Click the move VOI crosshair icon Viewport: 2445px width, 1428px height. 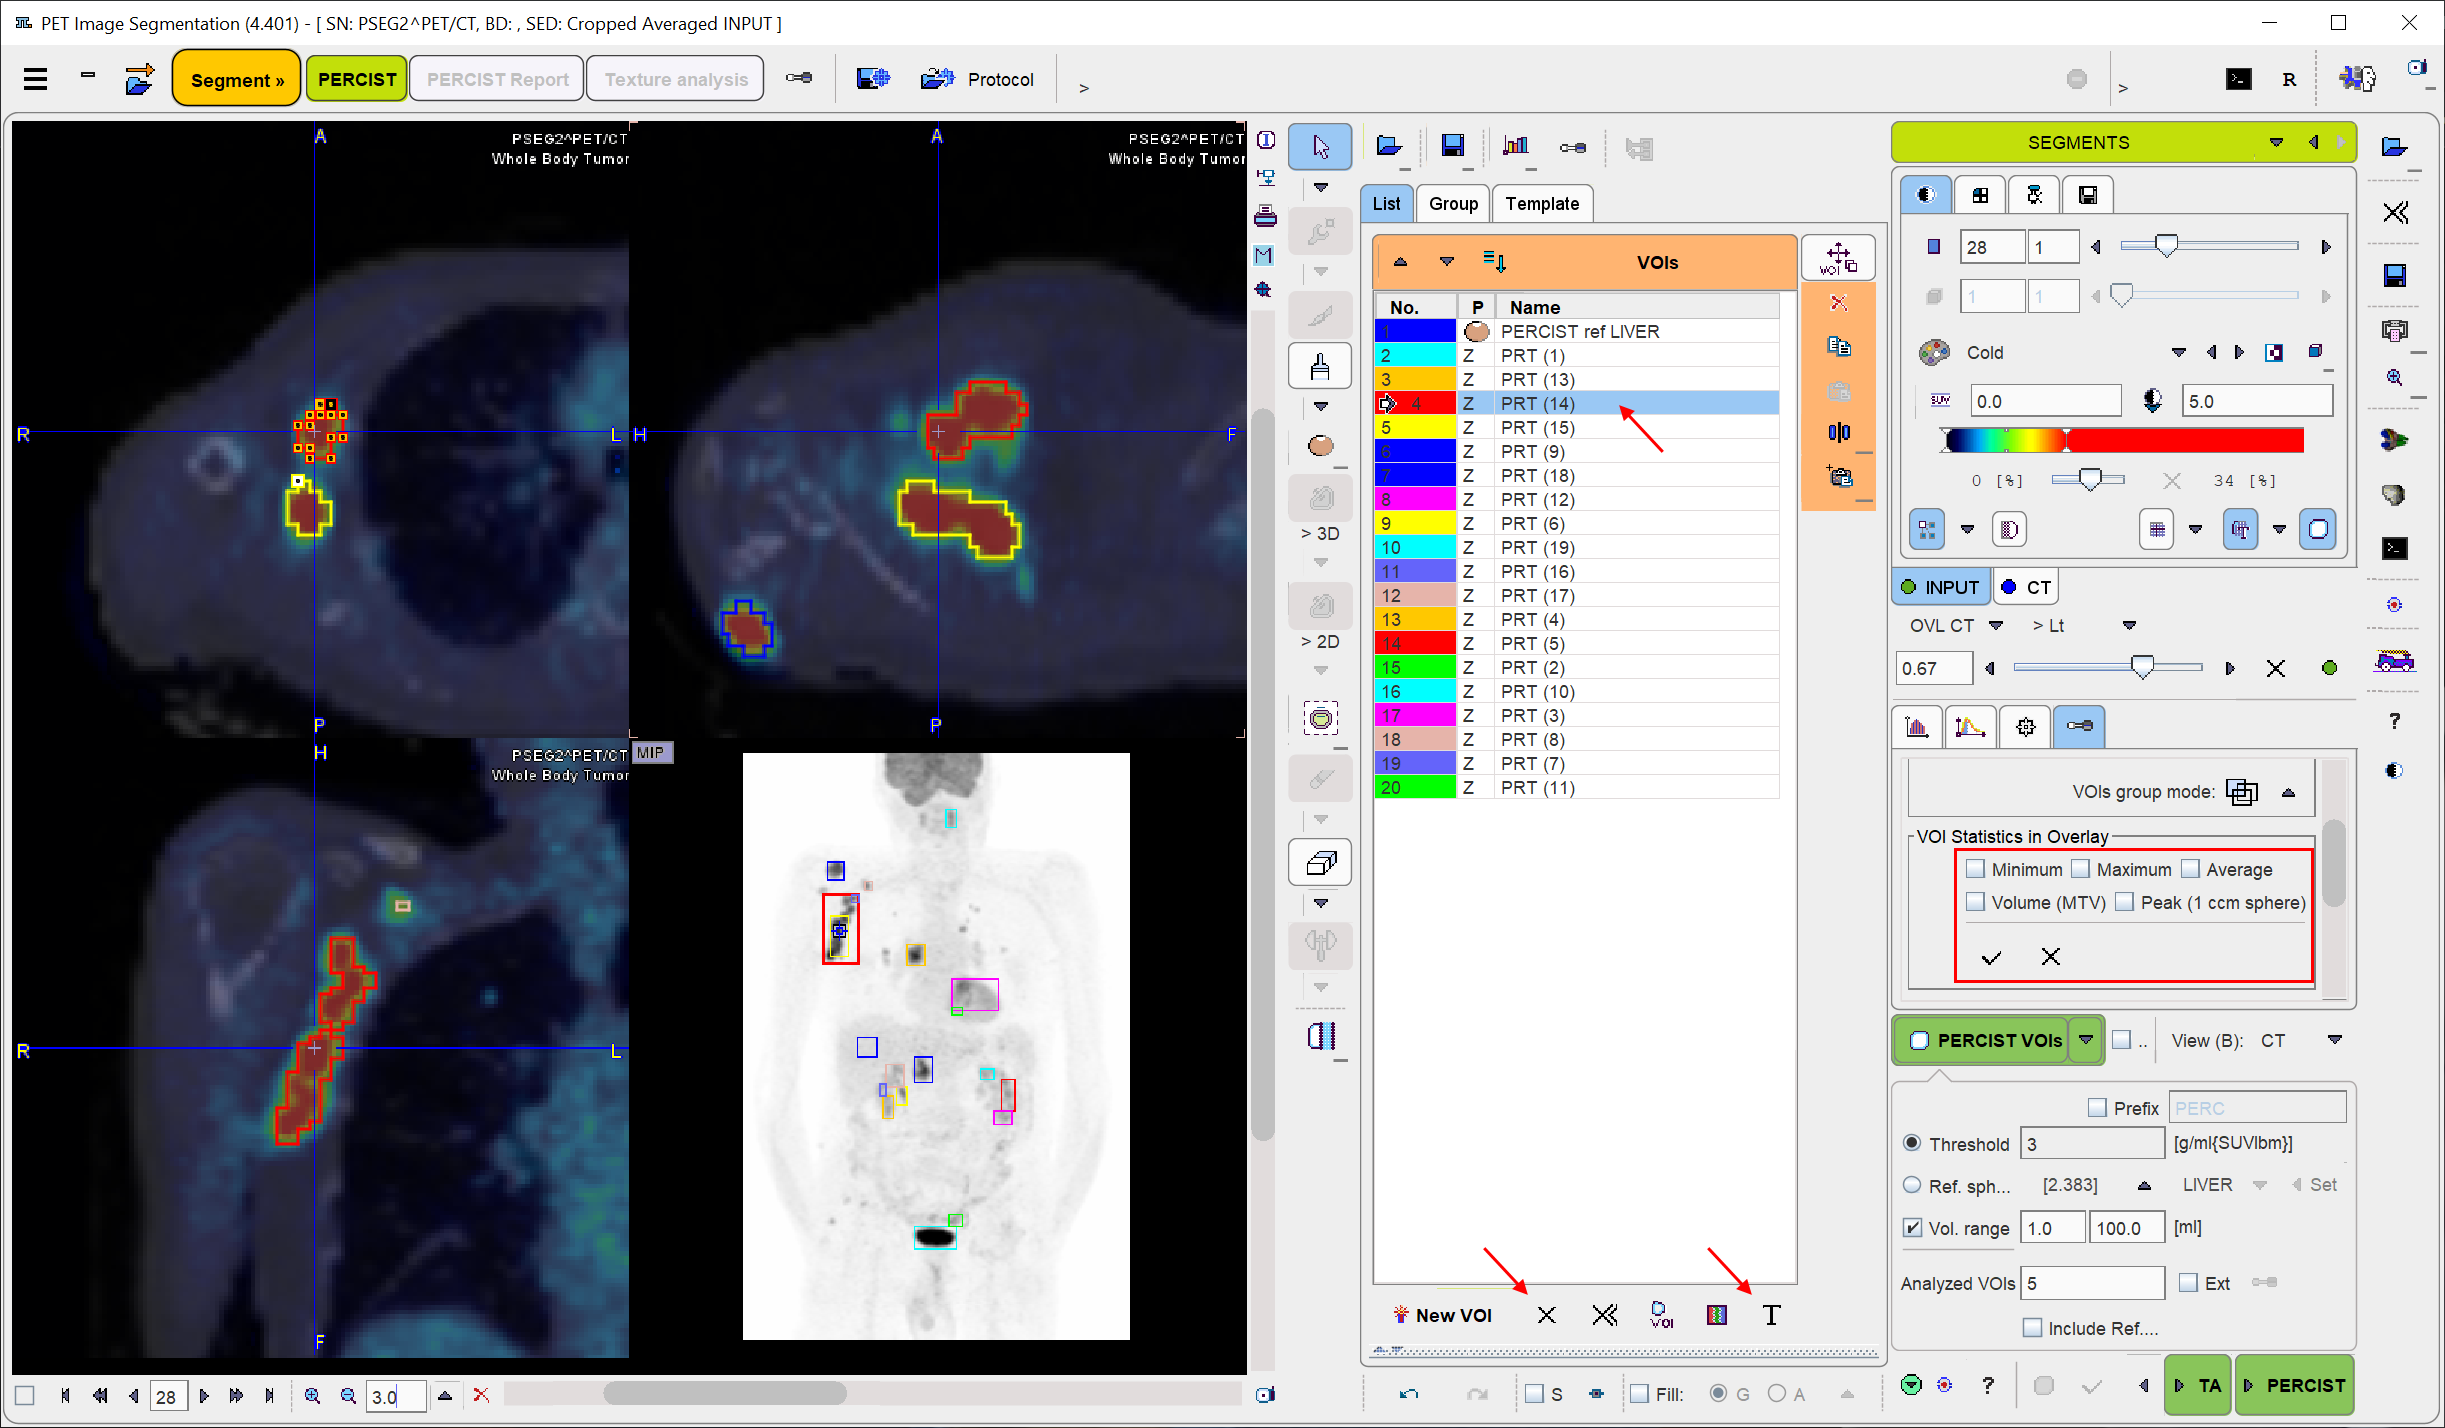click(x=1838, y=258)
